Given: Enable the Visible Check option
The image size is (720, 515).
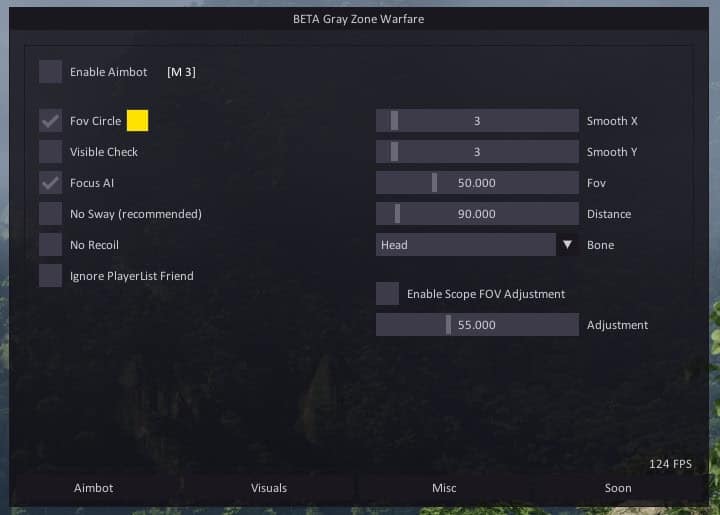Looking at the screenshot, I should (50, 152).
